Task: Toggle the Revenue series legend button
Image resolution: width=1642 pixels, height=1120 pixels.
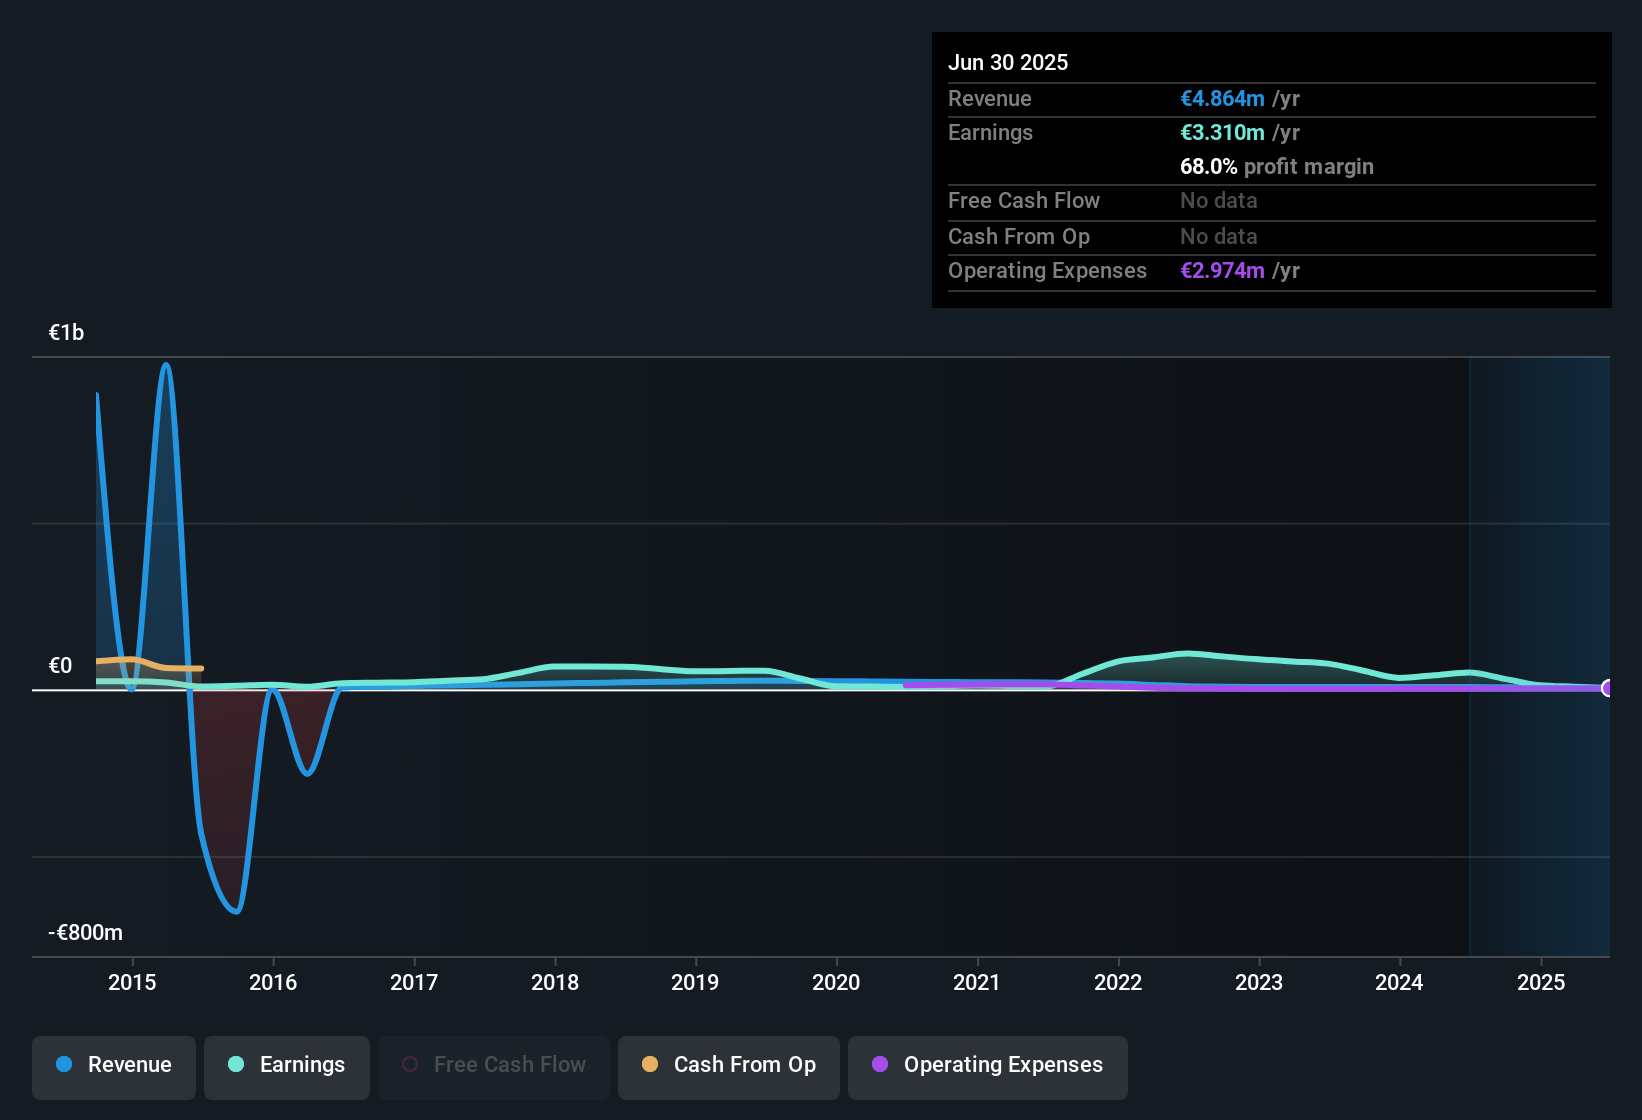Action: point(114,1065)
